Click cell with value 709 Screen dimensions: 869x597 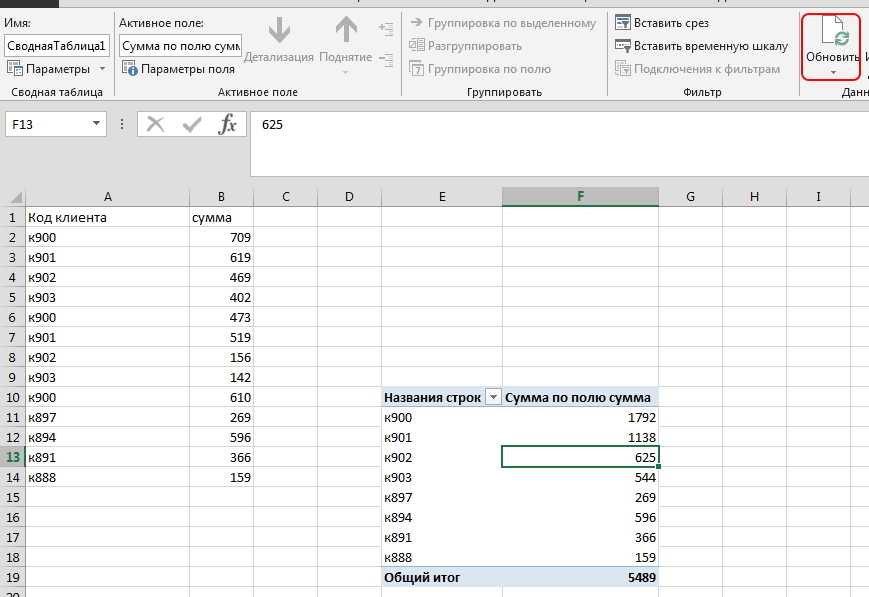click(221, 237)
